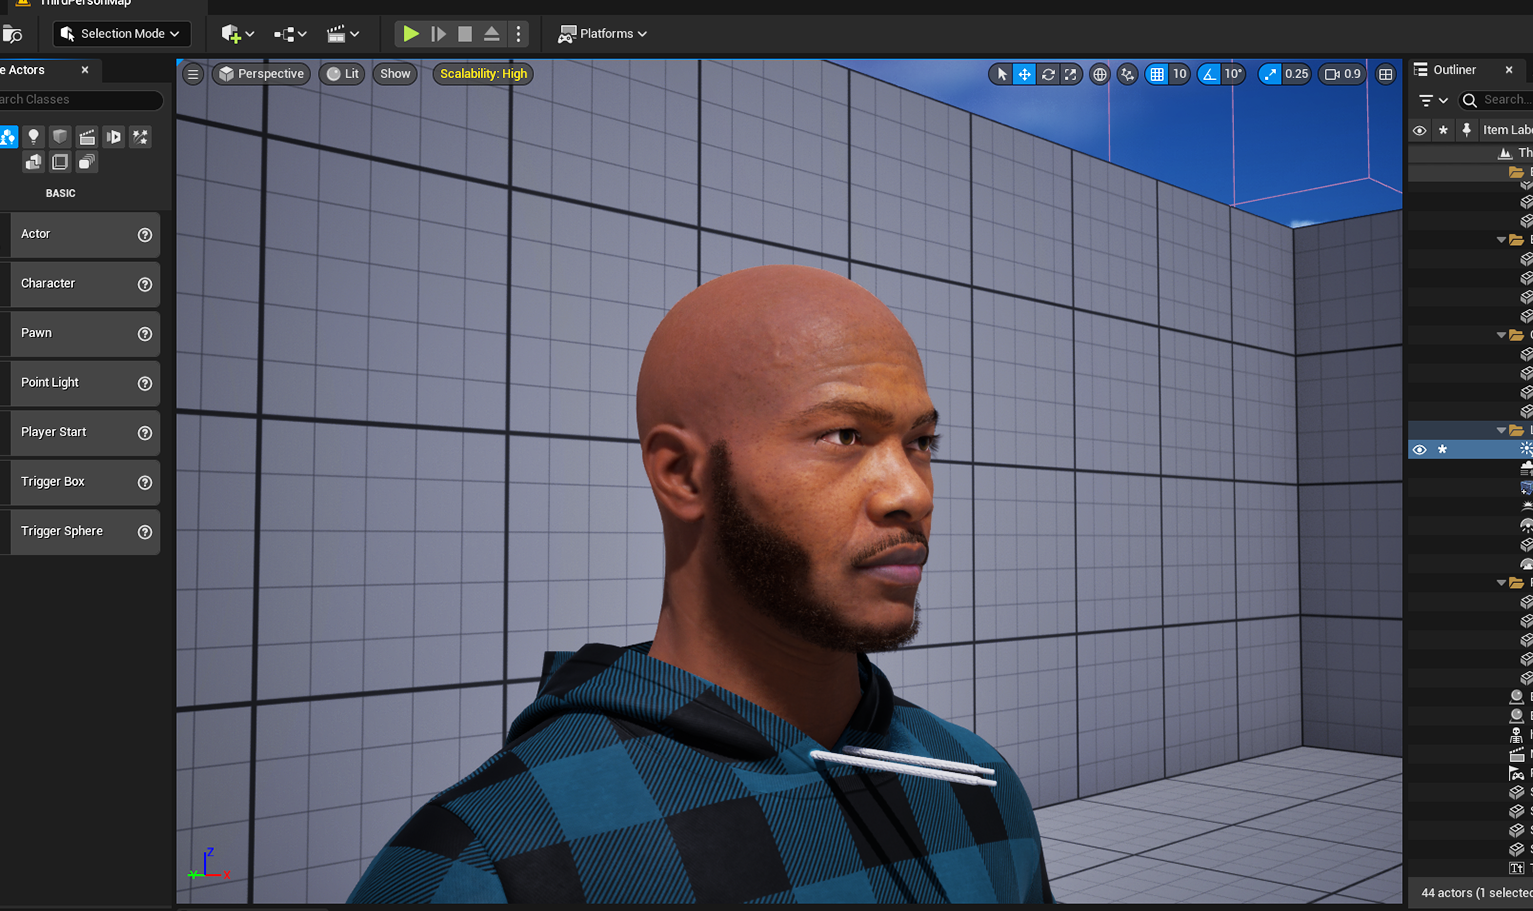Toggle grid snapping icon
The width and height of the screenshot is (1533, 911).
(1157, 74)
